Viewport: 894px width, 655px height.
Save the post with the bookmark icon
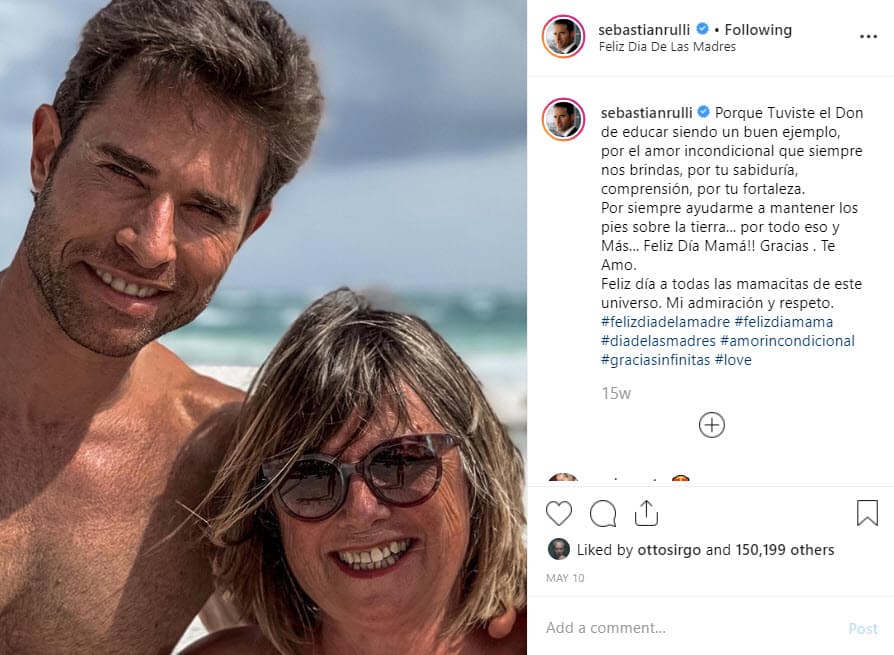click(x=866, y=512)
